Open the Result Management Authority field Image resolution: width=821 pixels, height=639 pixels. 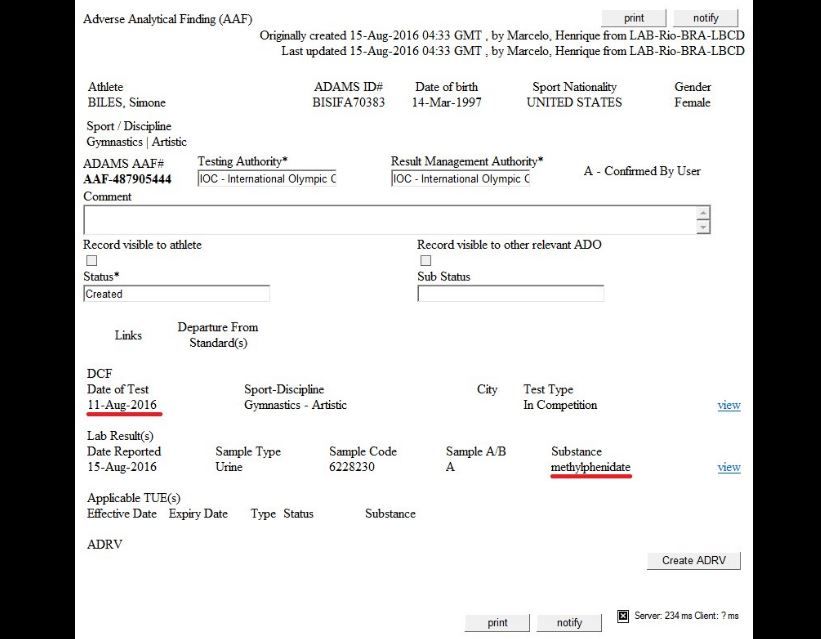[x=460, y=179]
